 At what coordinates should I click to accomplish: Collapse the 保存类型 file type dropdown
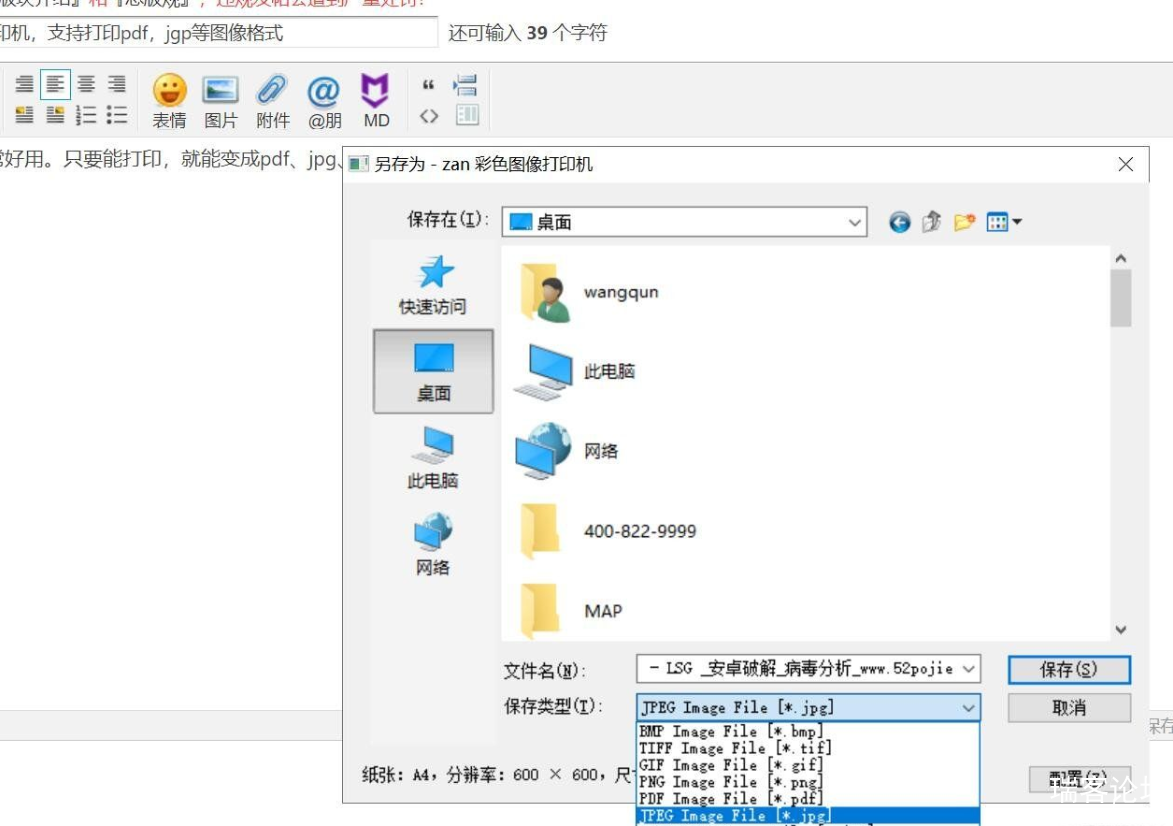[969, 708]
